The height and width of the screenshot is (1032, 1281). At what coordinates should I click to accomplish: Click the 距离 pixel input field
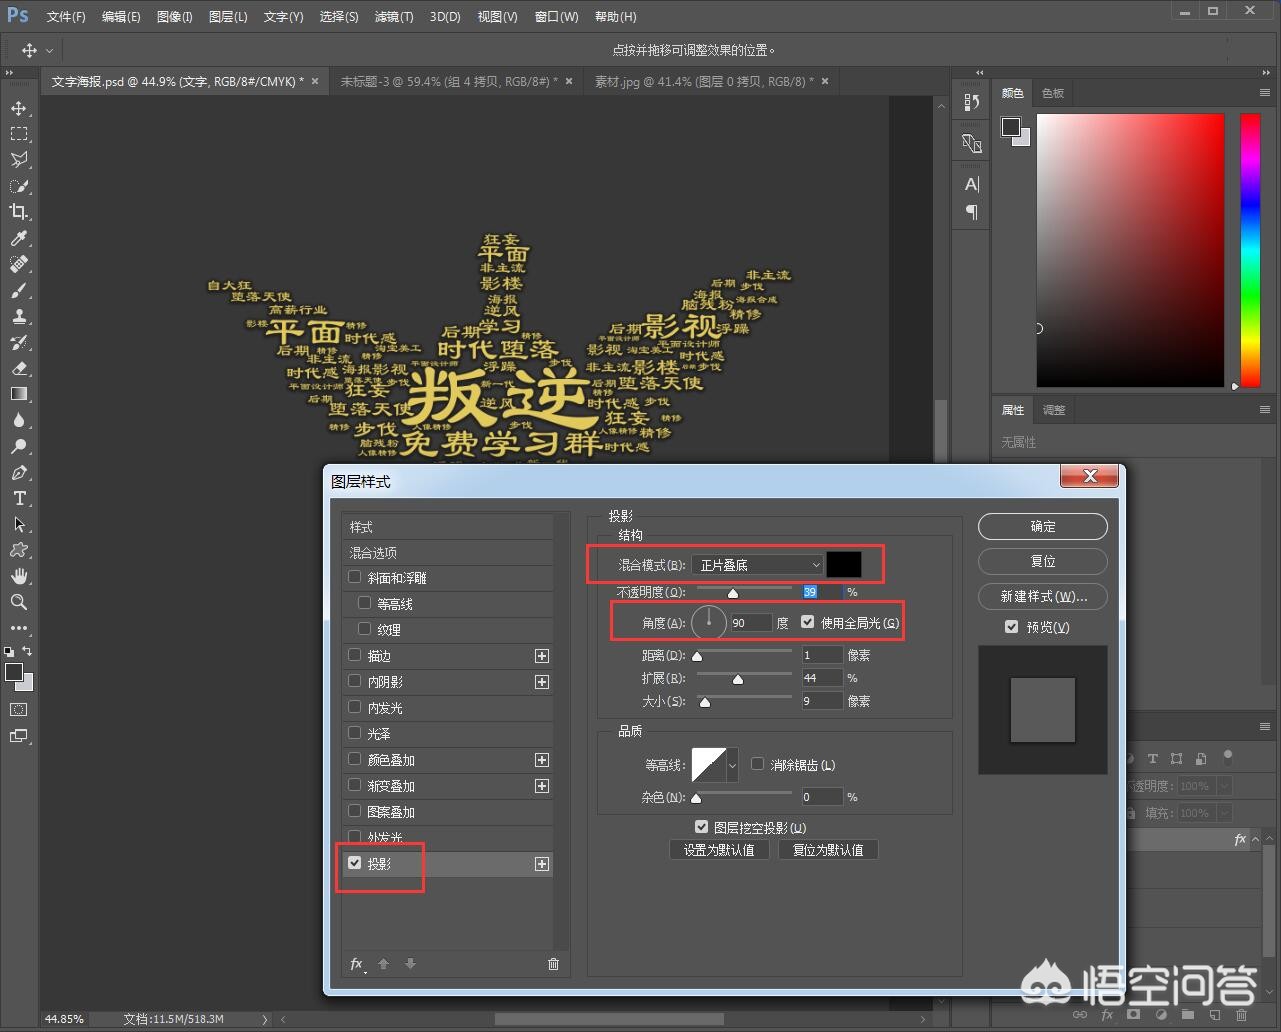[821, 655]
